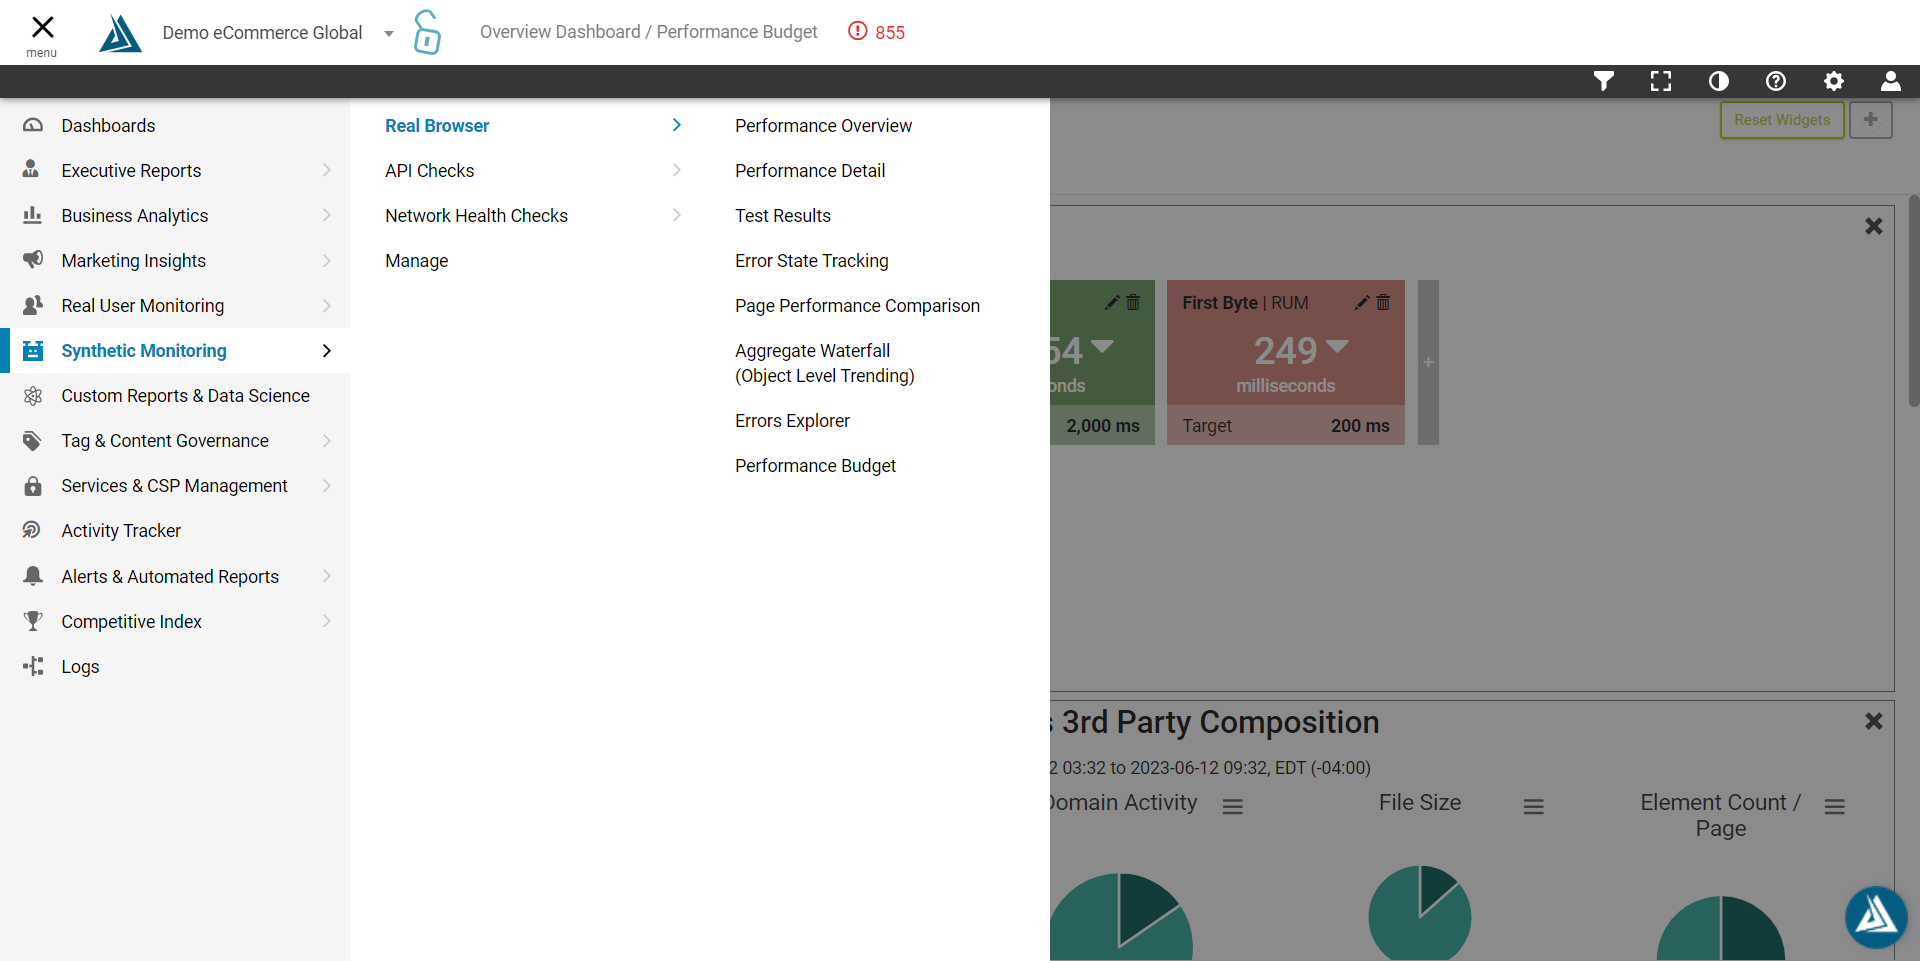Click the Real Browser chevron arrow

point(677,125)
